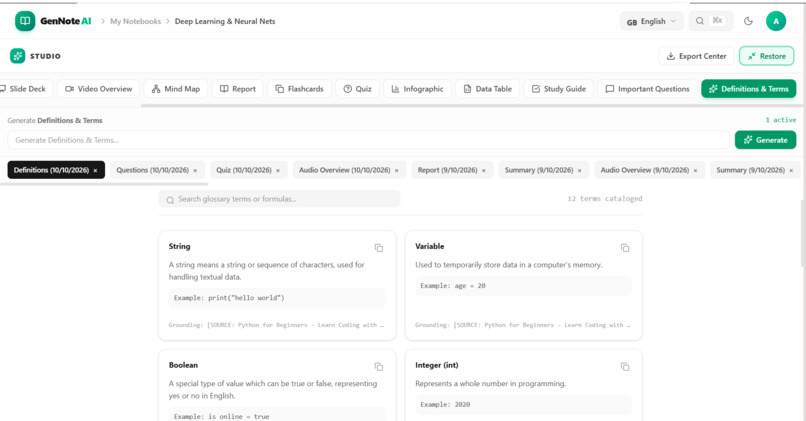Close the Questions (10/10/2026) chip
This screenshot has width=806, height=421.
point(195,171)
